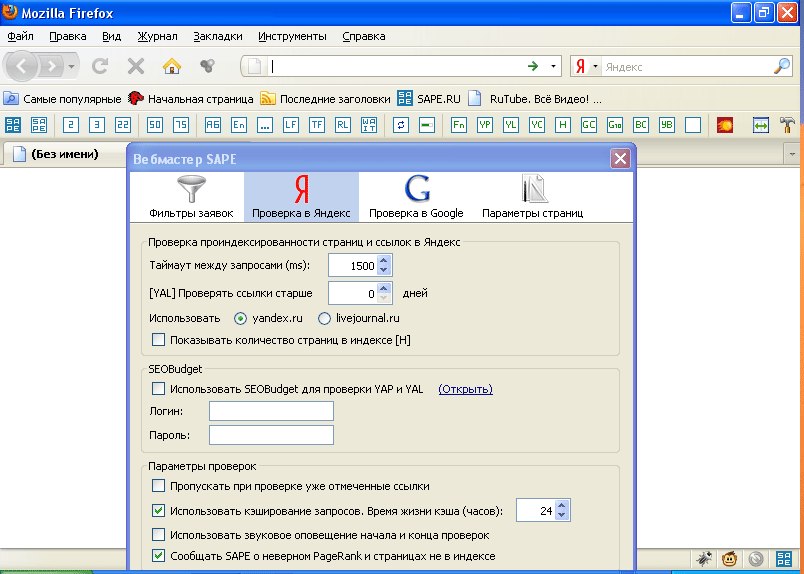Click the 'WAIT' toolbar icon

(x=369, y=125)
